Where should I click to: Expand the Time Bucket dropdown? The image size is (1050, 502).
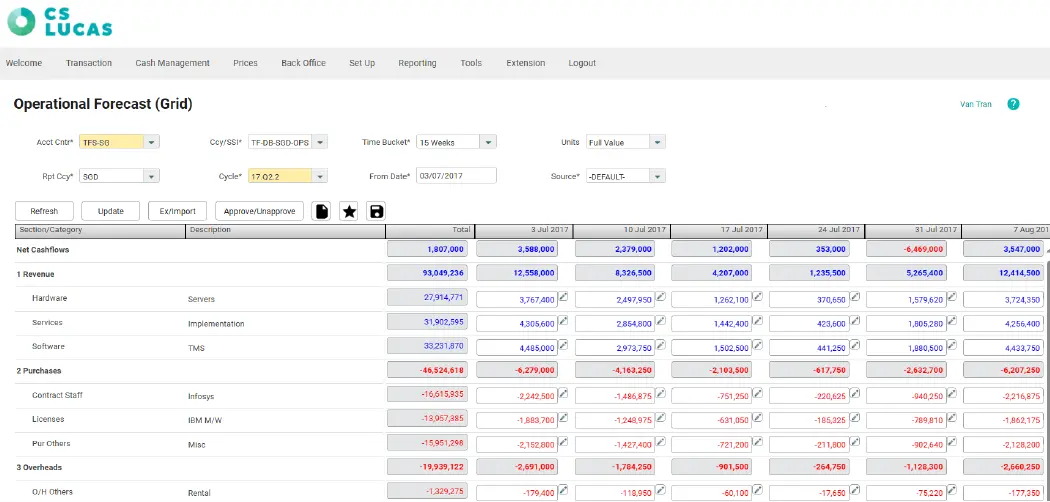point(488,142)
